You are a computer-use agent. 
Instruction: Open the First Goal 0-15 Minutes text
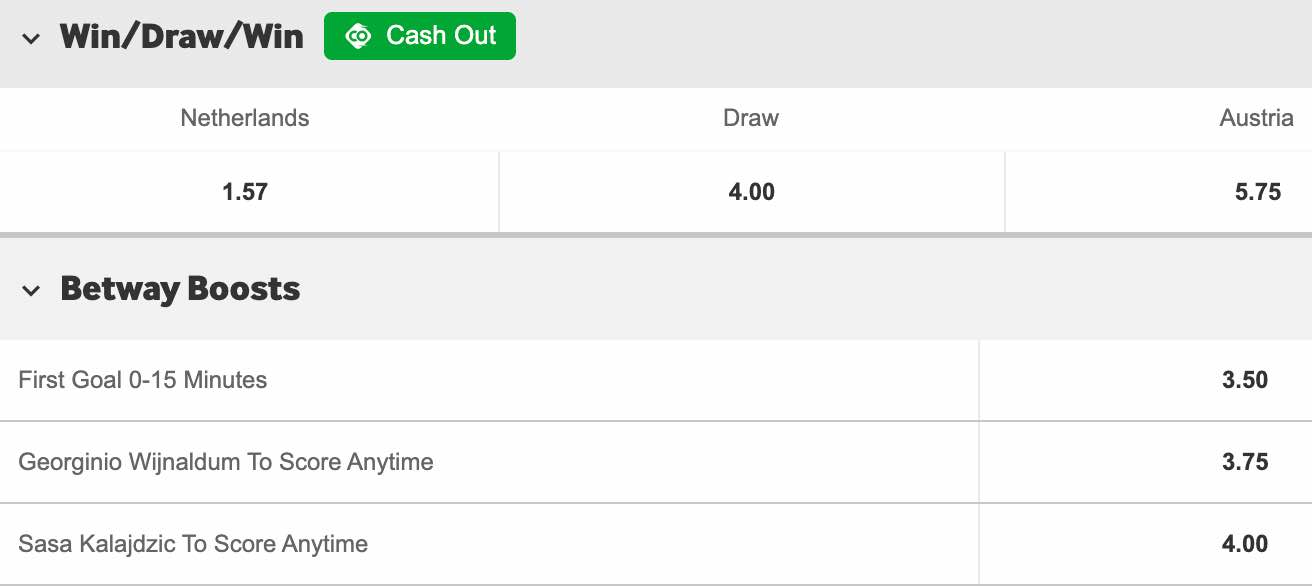(143, 380)
